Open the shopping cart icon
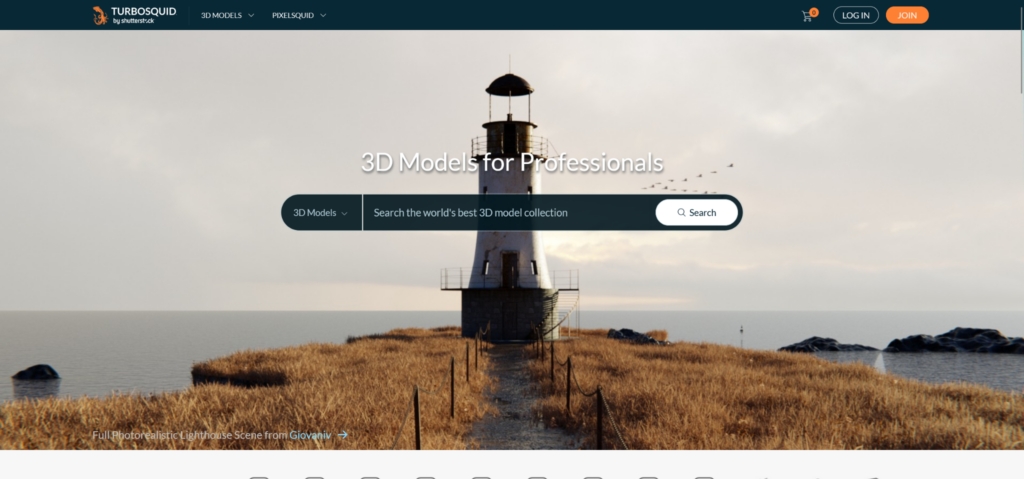The image size is (1024, 479). tap(807, 16)
